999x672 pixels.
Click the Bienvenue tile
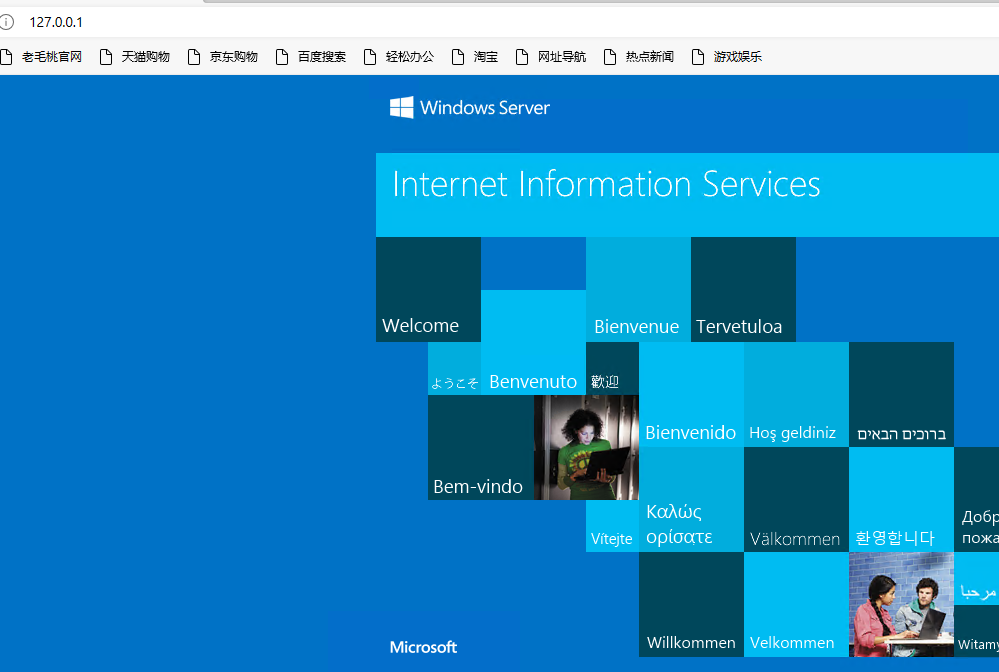tap(638, 289)
